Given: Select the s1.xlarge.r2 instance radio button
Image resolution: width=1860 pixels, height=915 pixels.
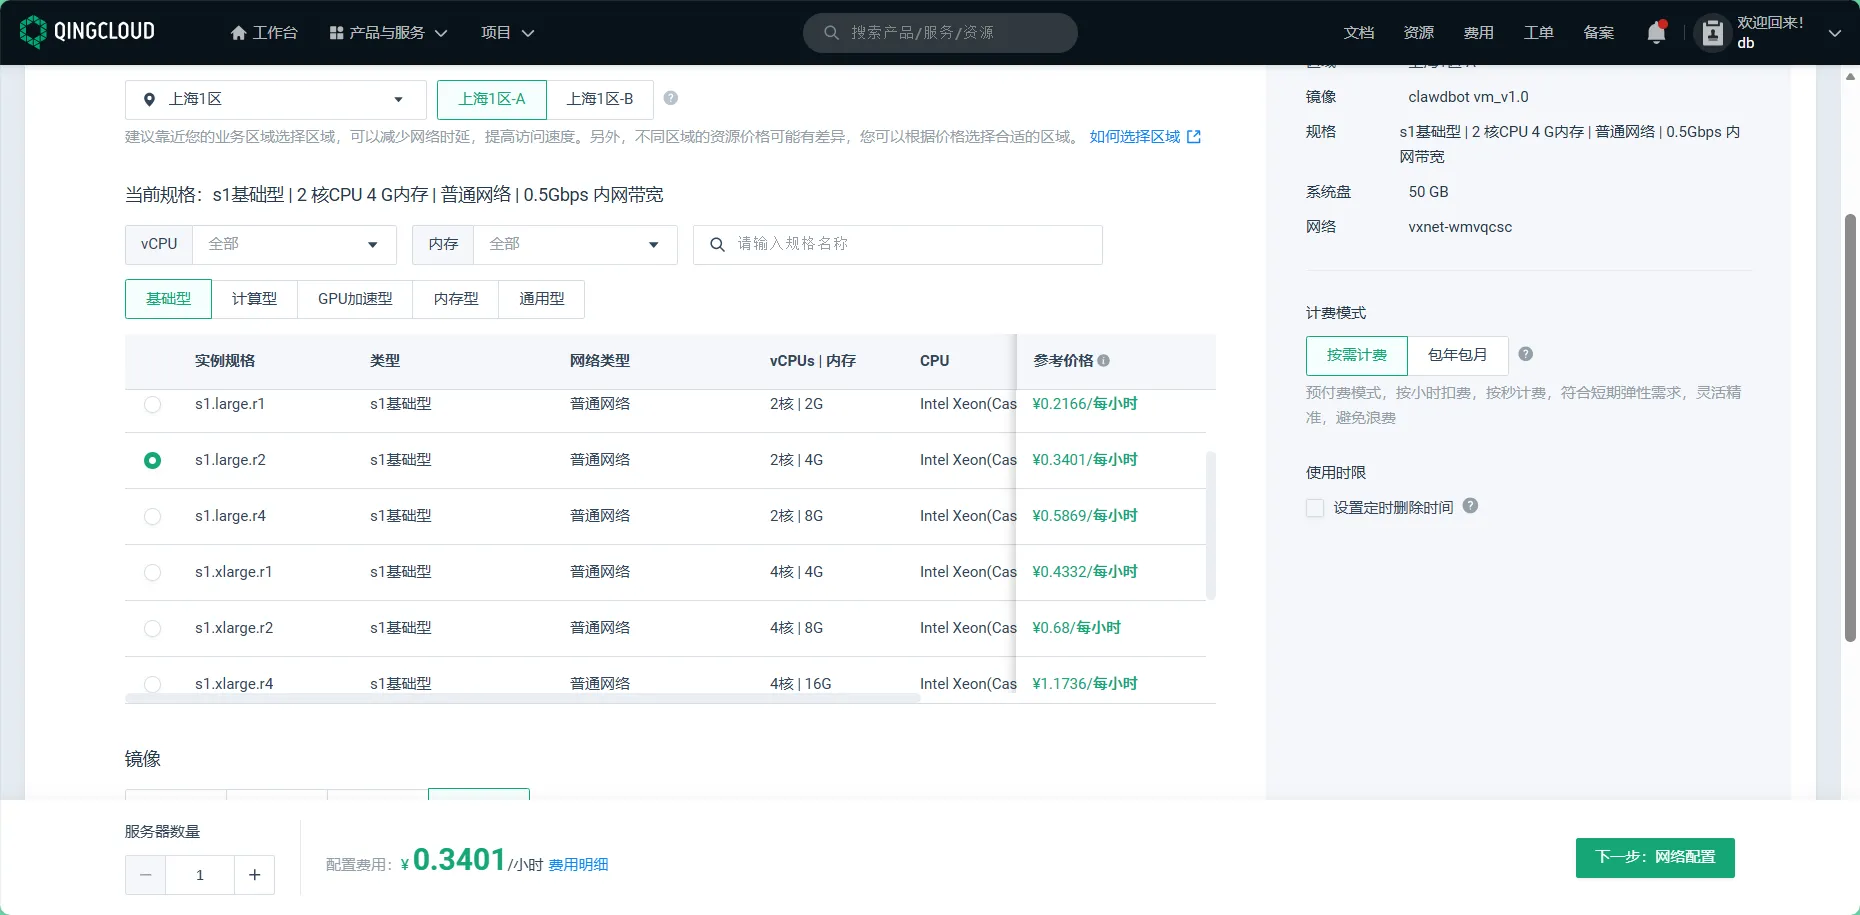Looking at the screenshot, I should 152,628.
